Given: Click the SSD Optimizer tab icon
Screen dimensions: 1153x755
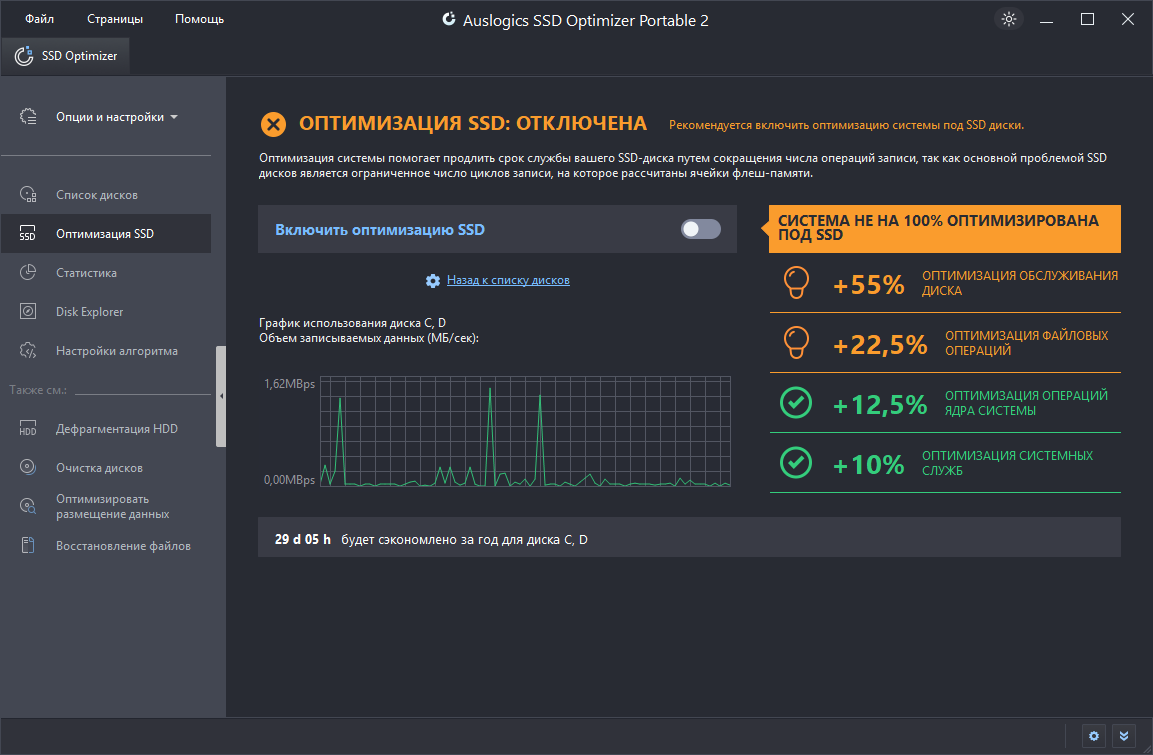Looking at the screenshot, I should point(24,56).
